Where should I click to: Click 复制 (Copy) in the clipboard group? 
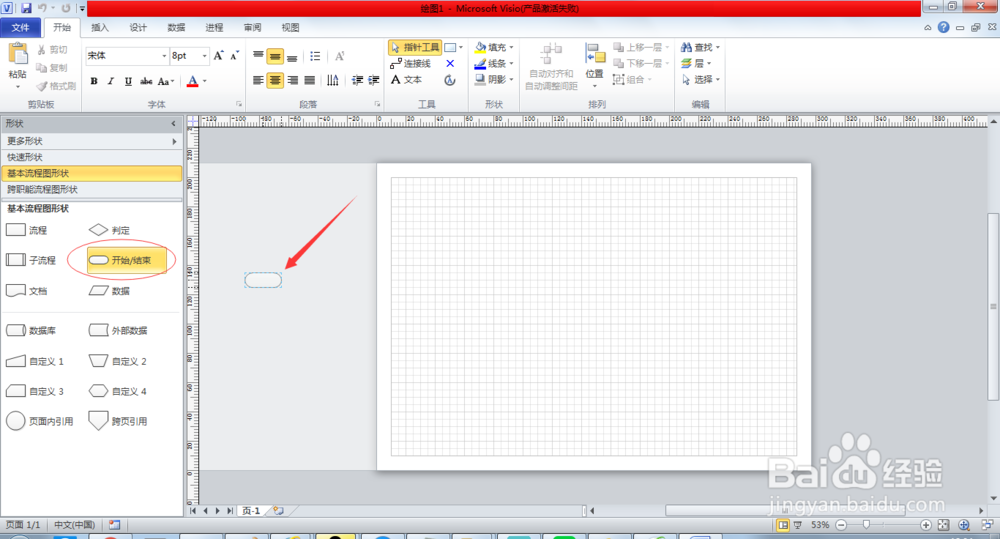tap(52, 68)
